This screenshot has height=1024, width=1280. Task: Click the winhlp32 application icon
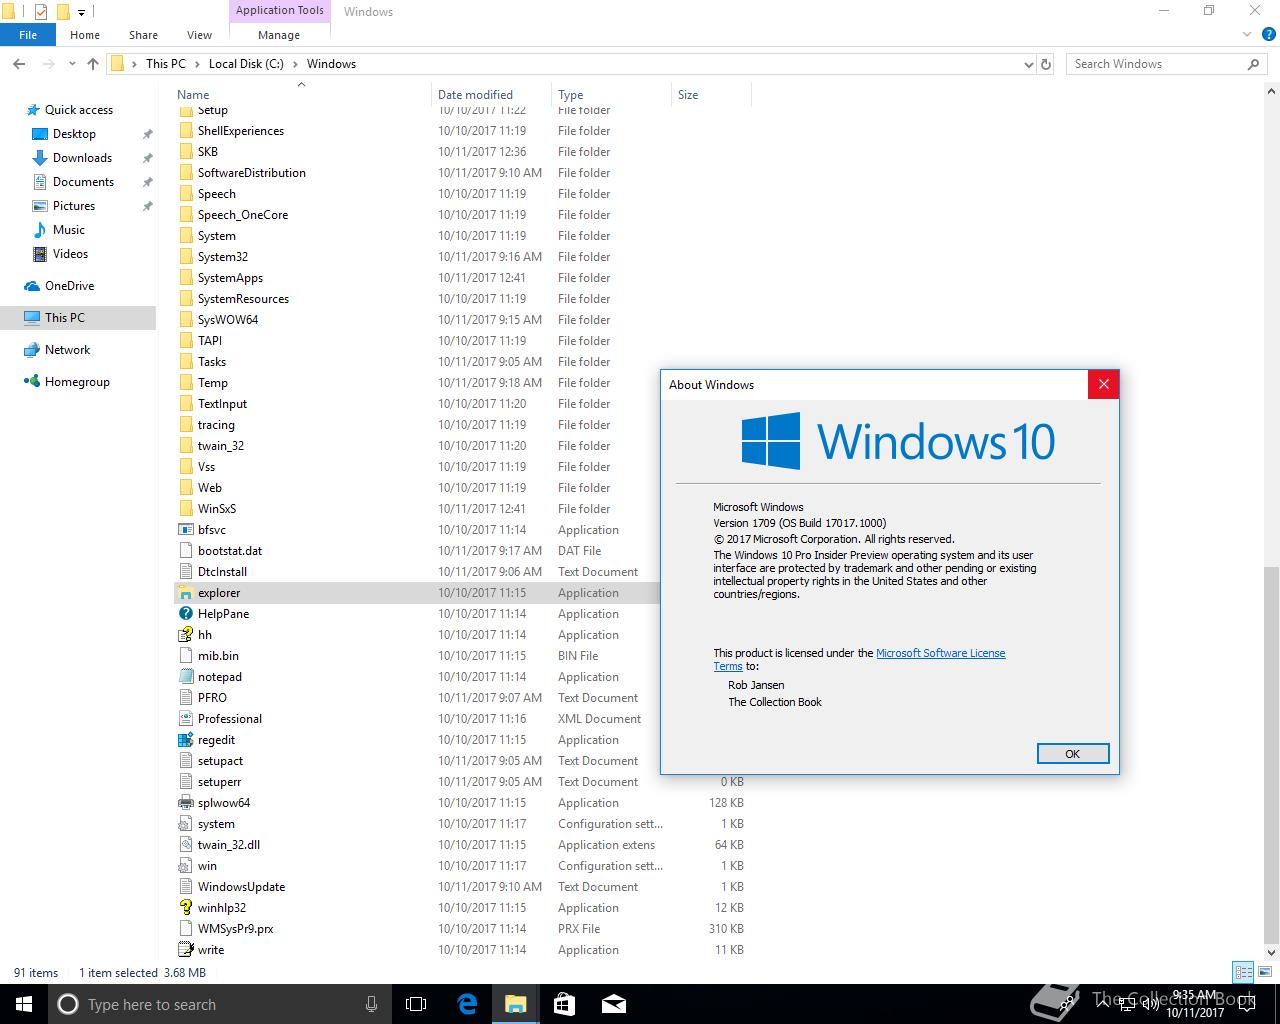185,908
